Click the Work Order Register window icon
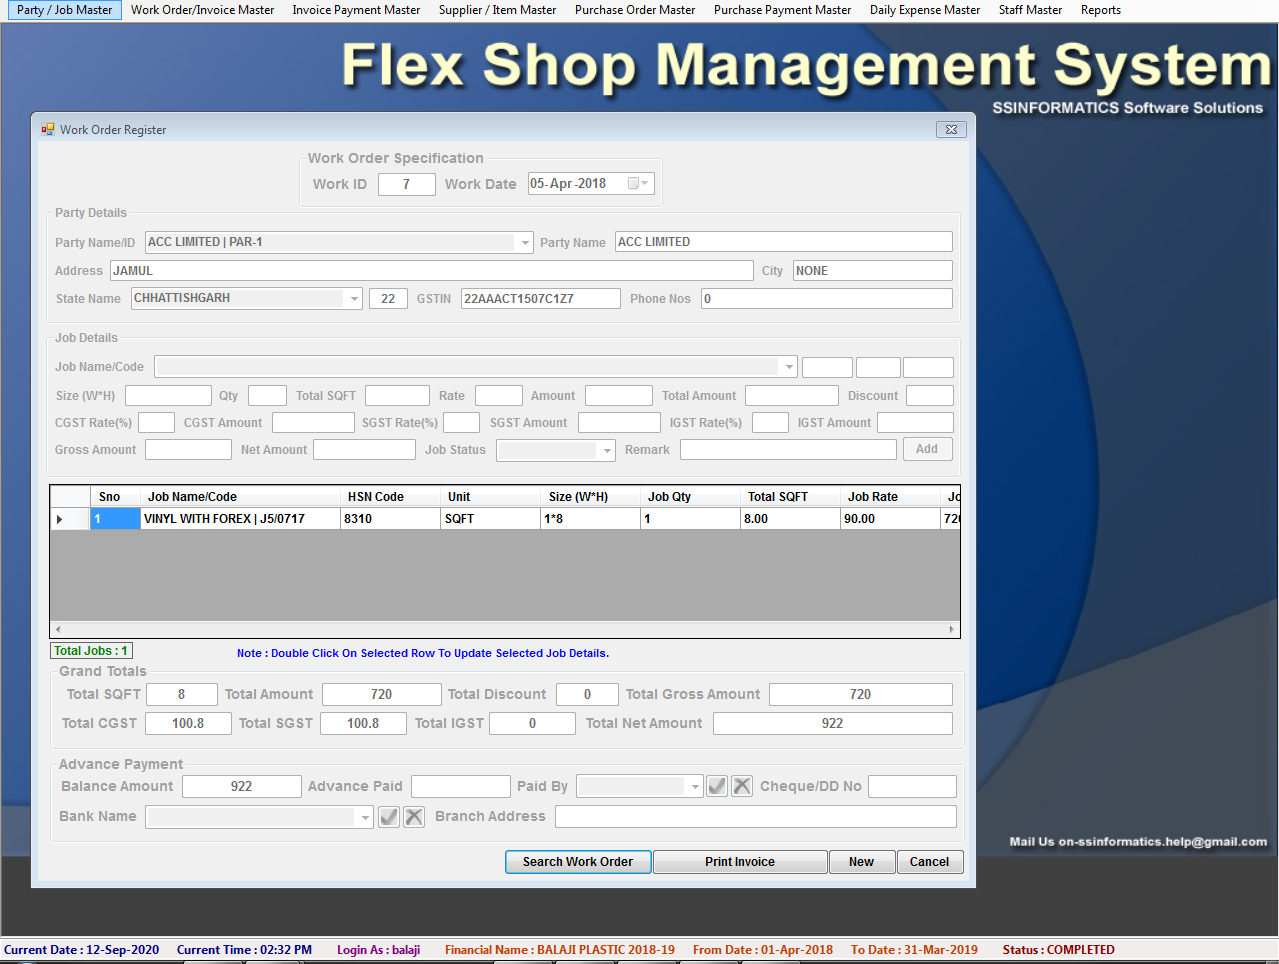 [x=48, y=130]
